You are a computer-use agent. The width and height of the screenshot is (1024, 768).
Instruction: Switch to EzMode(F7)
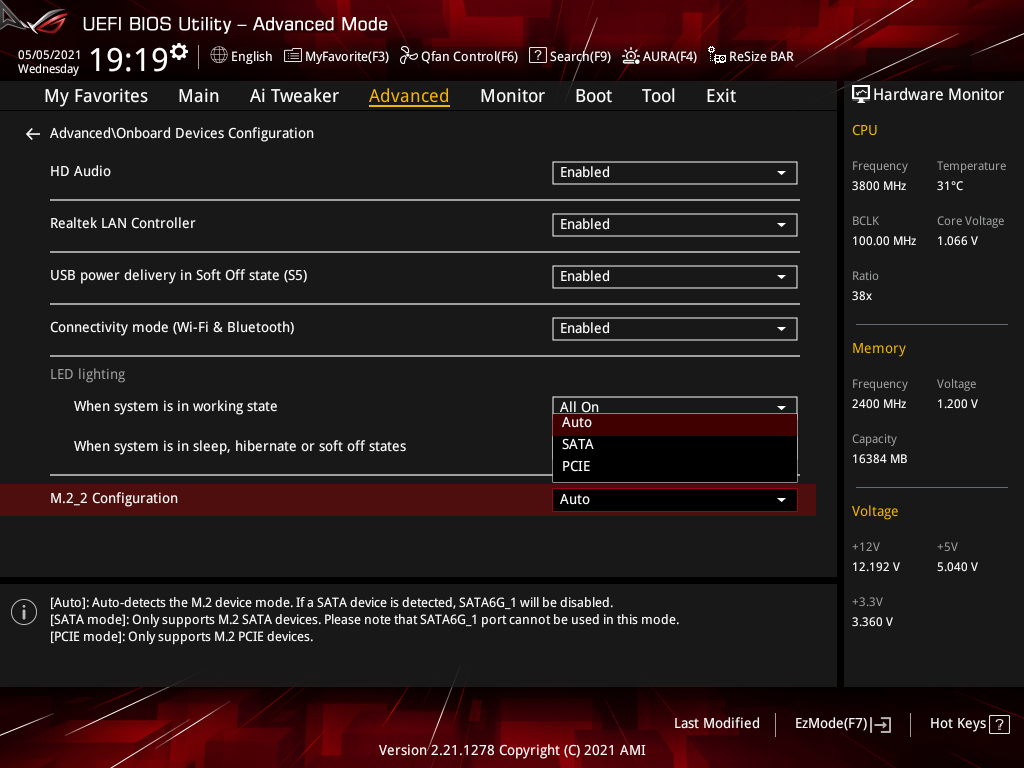point(842,724)
